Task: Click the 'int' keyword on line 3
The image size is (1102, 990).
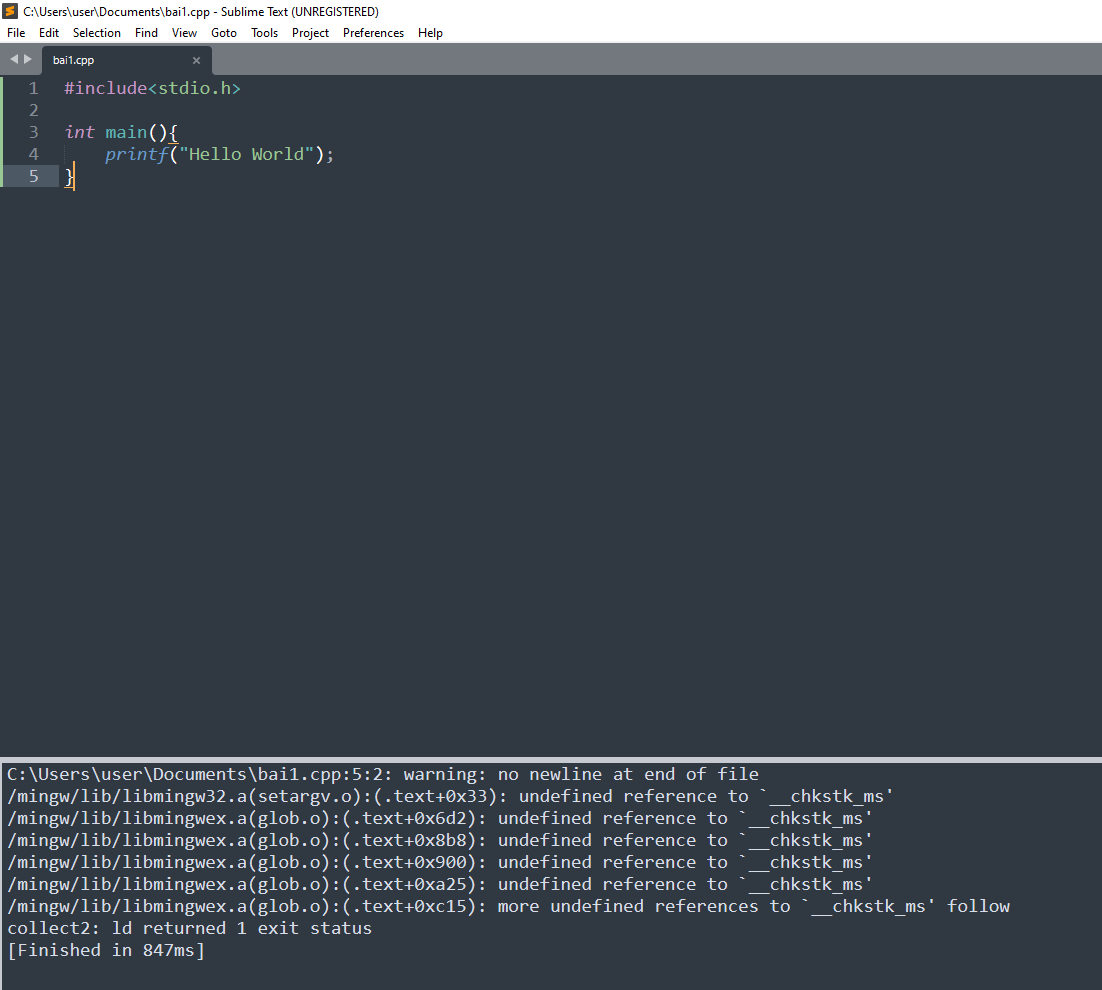Action: pyautogui.click(x=79, y=132)
